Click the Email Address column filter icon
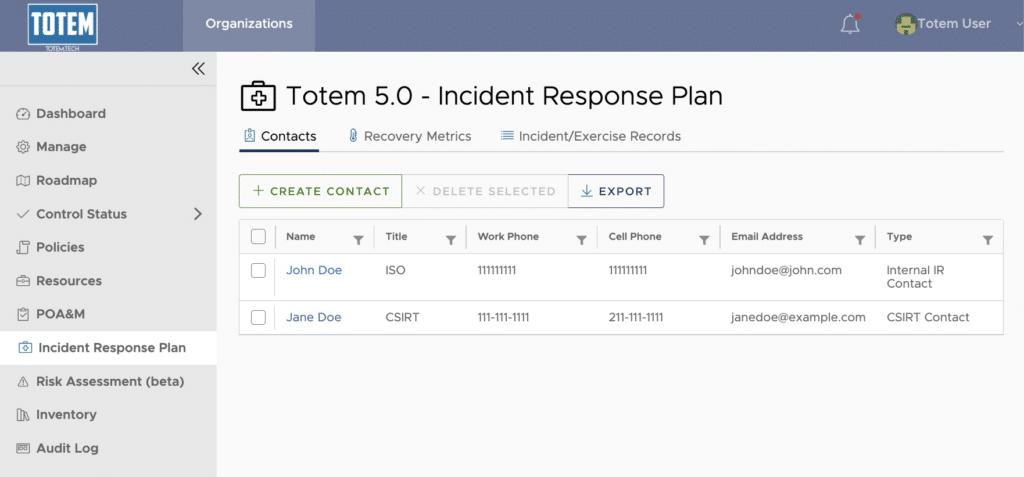1024x477 pixels. pyautogui.click(x=860, y=240)
